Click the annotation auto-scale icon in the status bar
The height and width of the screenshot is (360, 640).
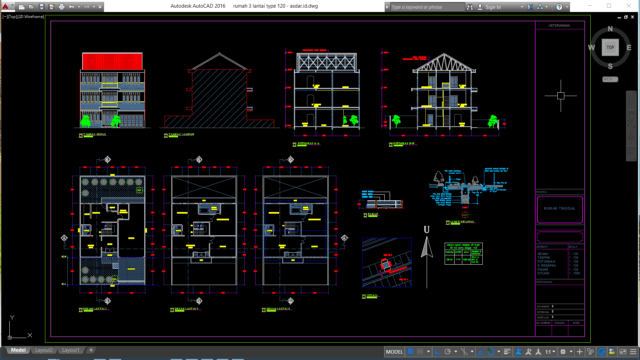(x=528, y=352)
